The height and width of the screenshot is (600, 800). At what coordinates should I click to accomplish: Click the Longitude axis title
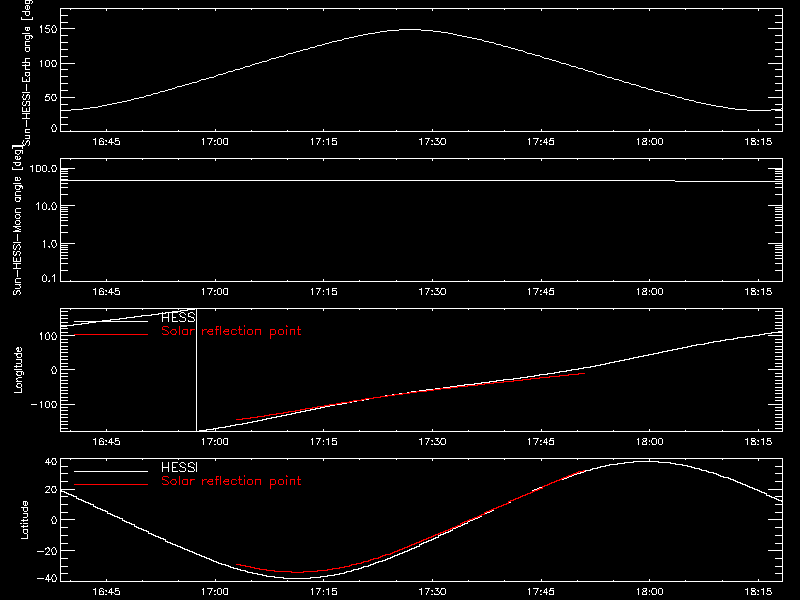18,370
